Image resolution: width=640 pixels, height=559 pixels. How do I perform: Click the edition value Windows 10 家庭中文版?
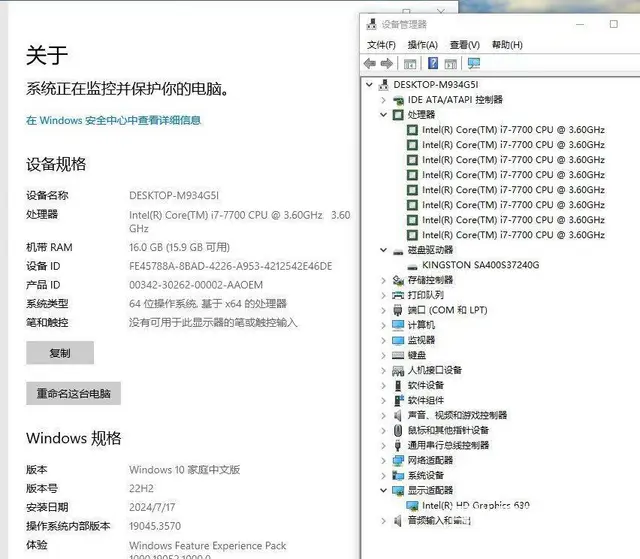coord(184,470)
